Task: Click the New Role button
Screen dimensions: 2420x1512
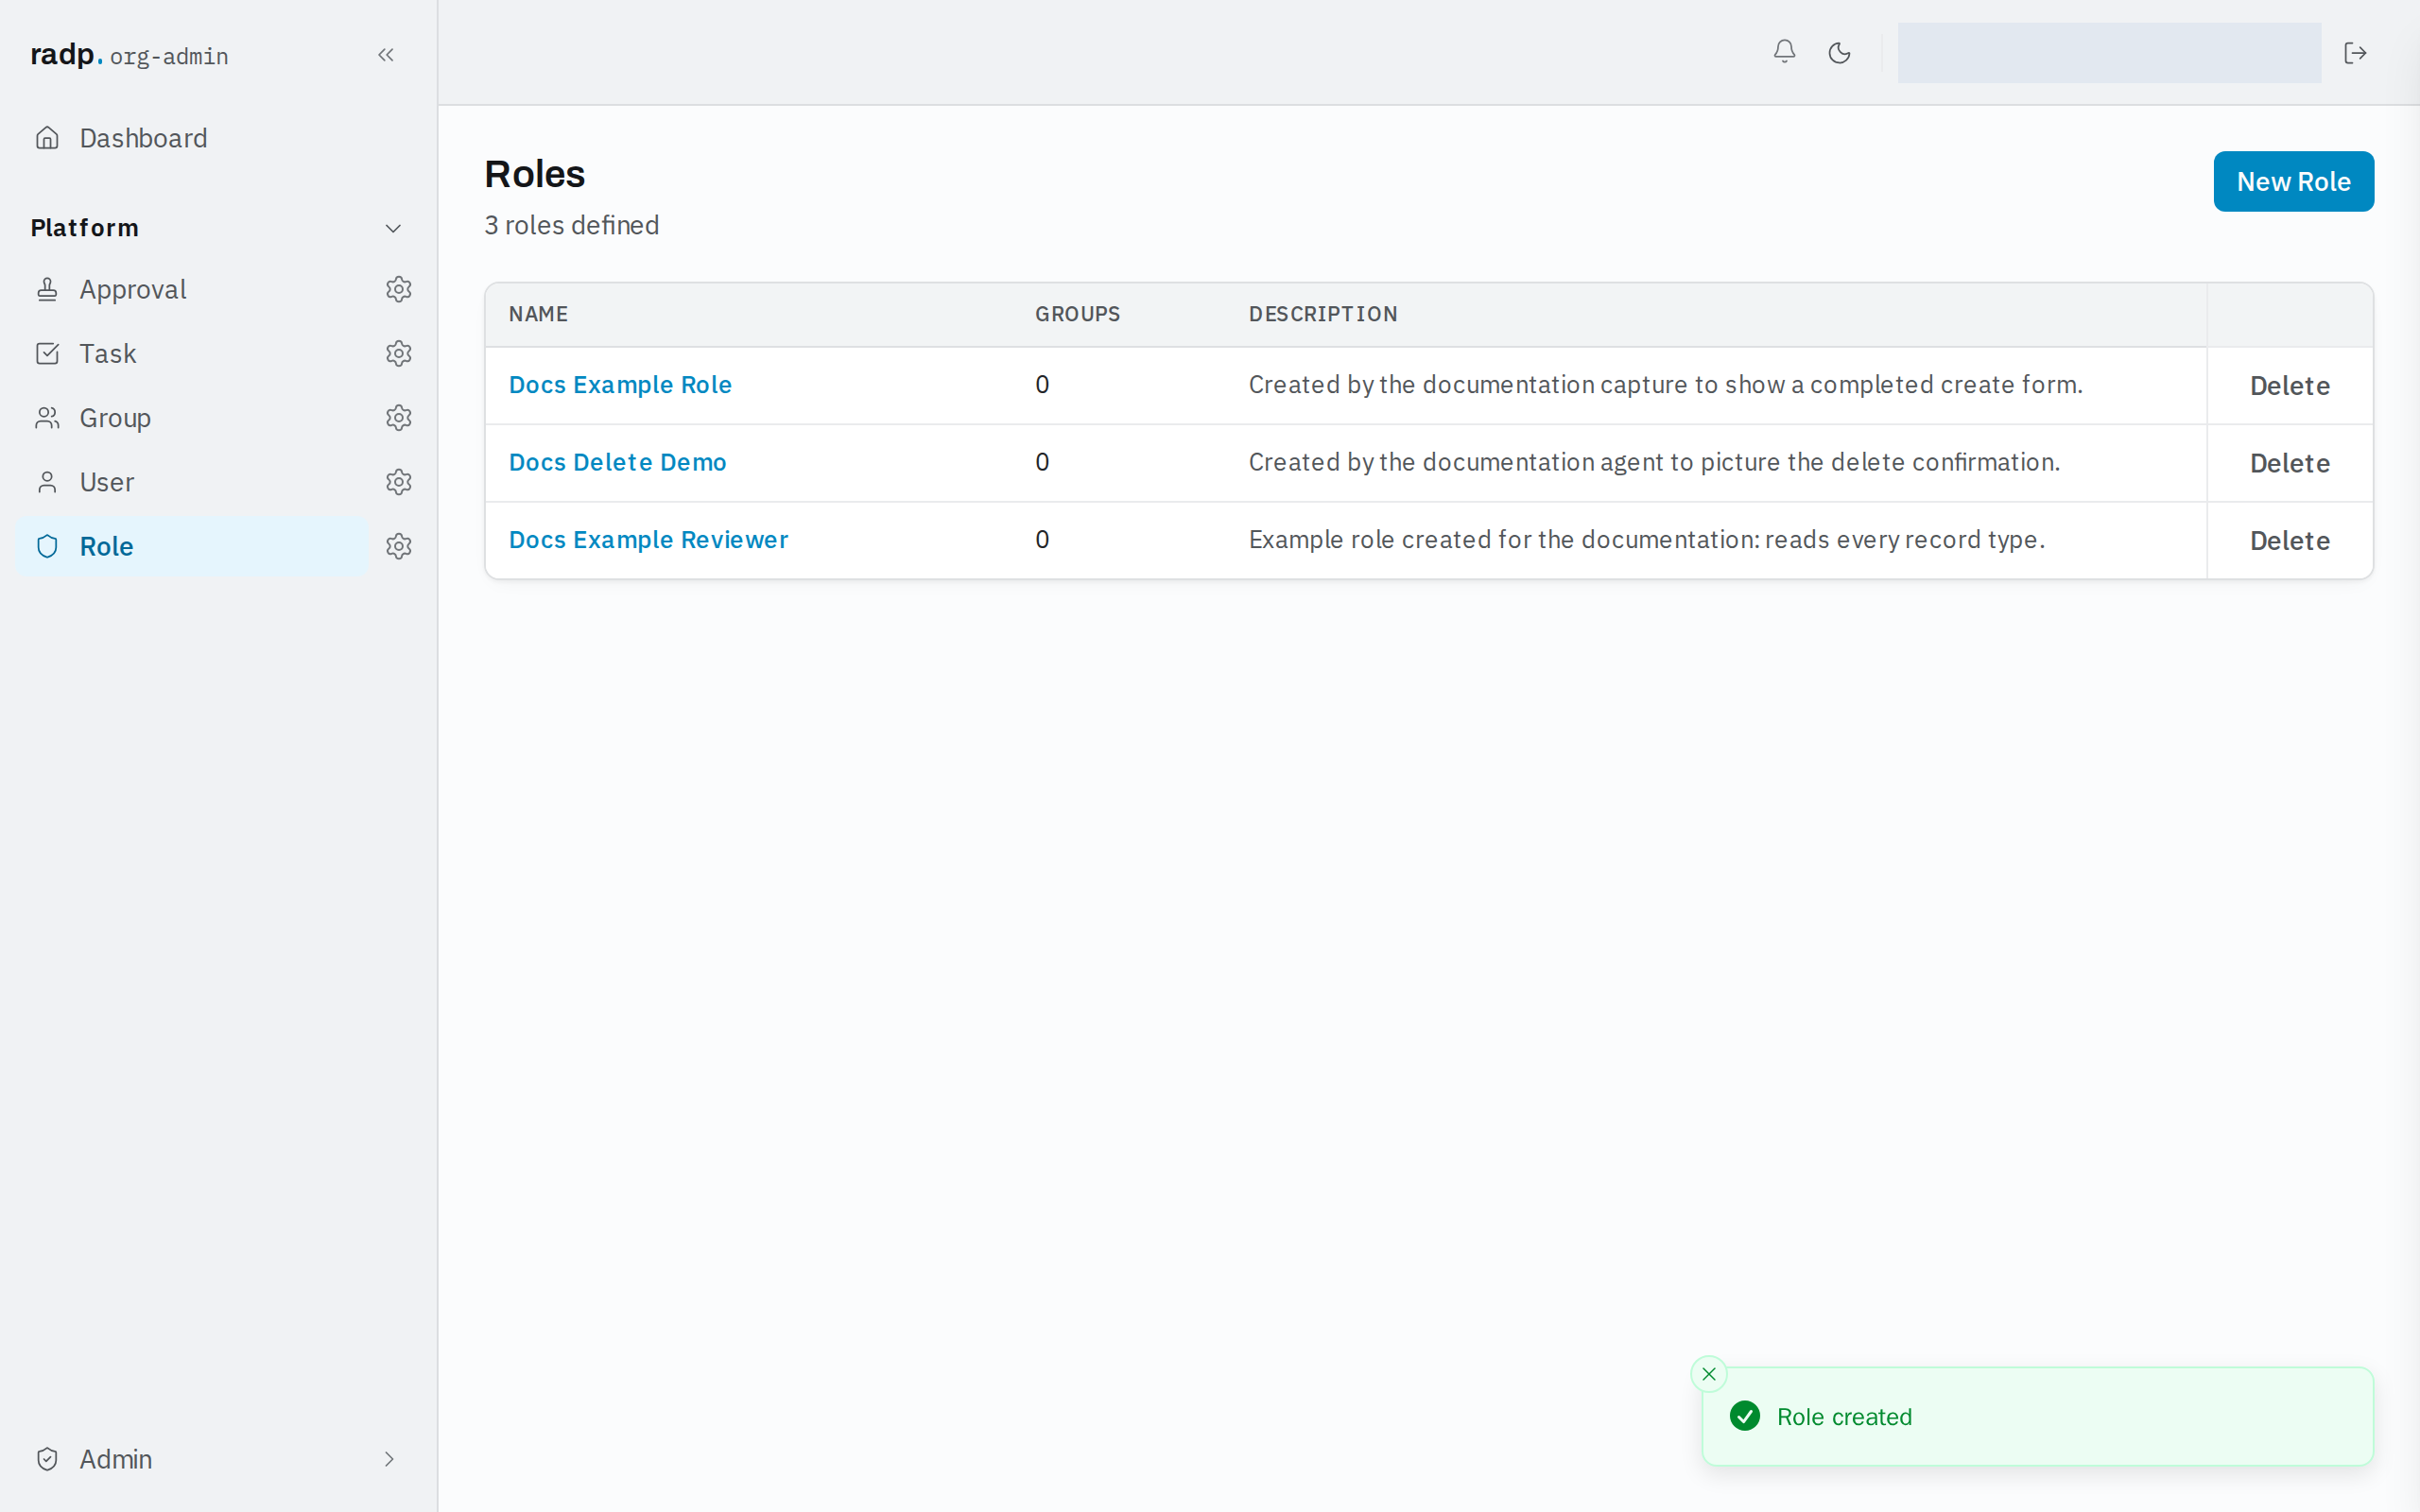Action: coord(2293,181)
